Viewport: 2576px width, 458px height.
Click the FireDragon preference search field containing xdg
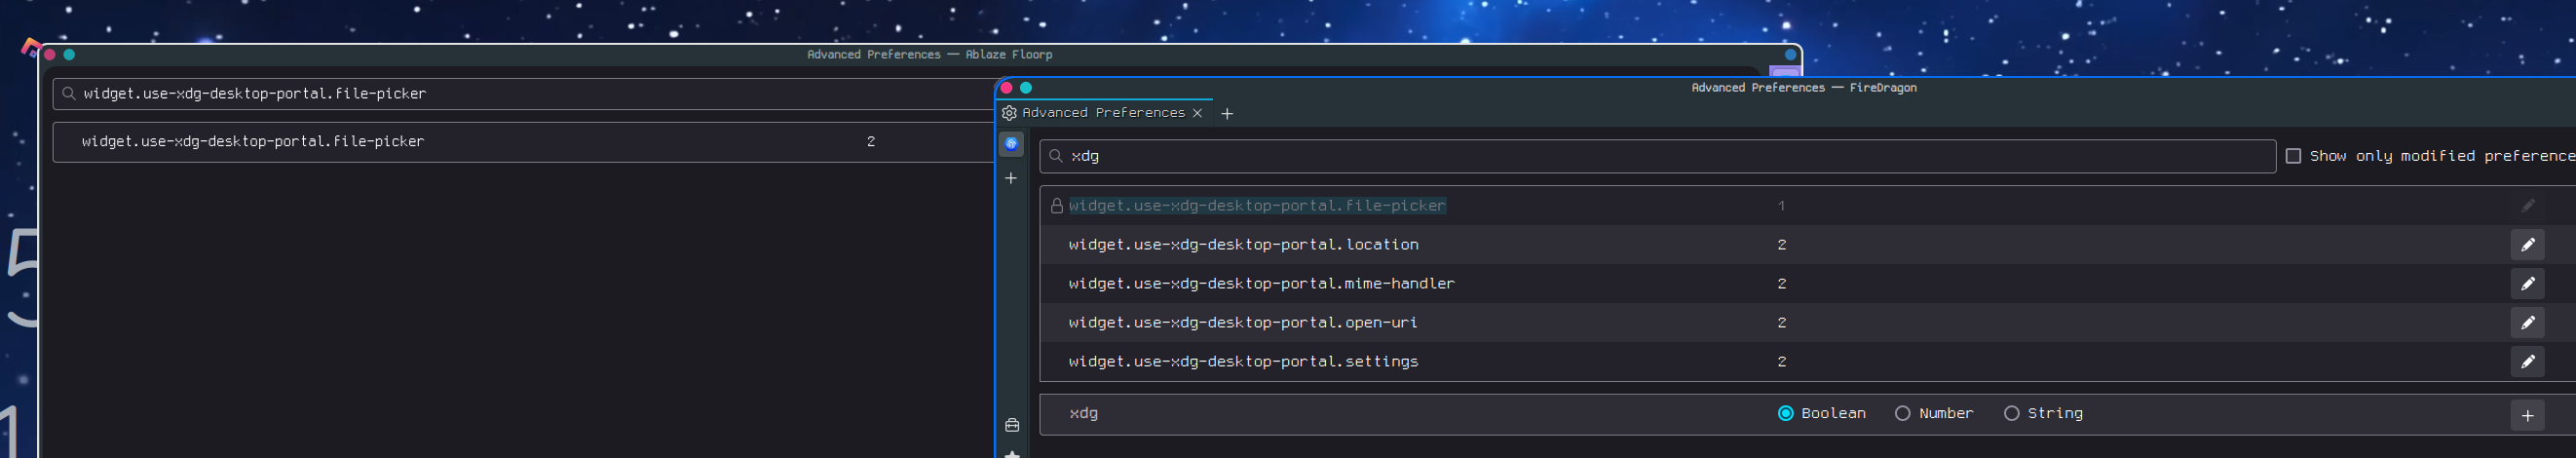1657,156
